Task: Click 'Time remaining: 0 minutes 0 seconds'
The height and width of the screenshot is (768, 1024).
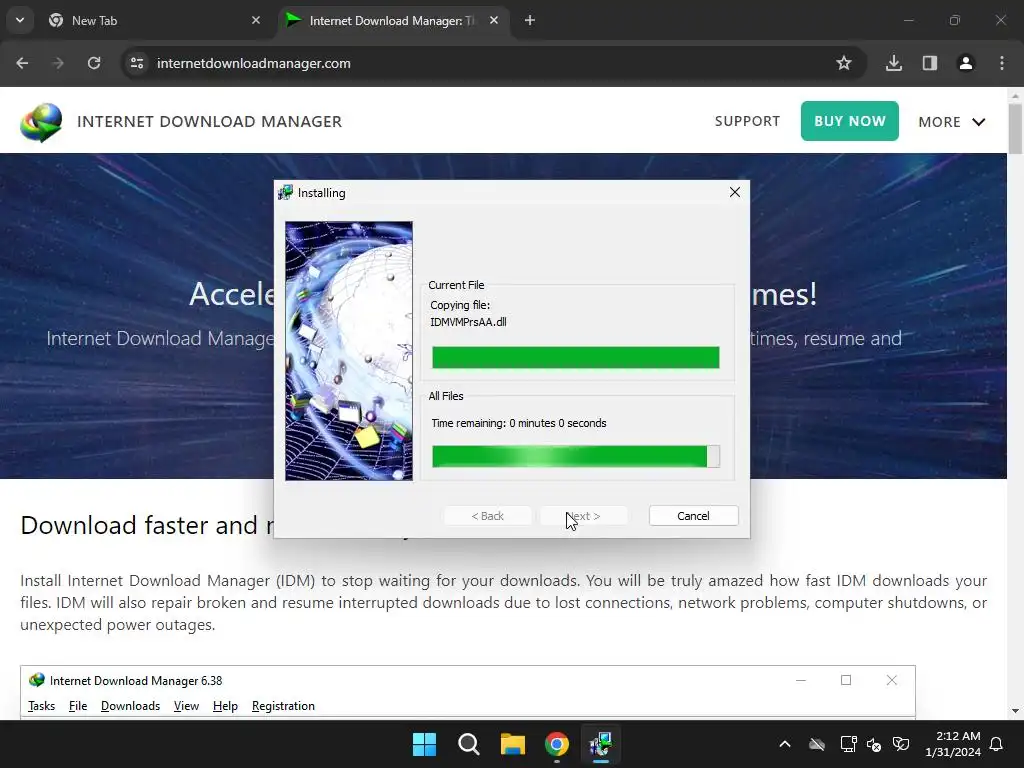Action: 519,423
